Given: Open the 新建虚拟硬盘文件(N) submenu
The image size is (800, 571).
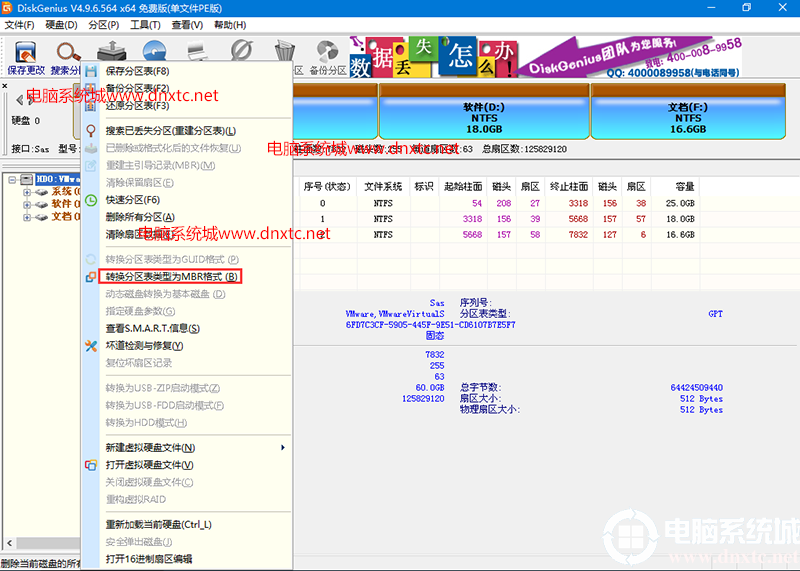Looking at the screenshot, I should [x=150, y=448].
